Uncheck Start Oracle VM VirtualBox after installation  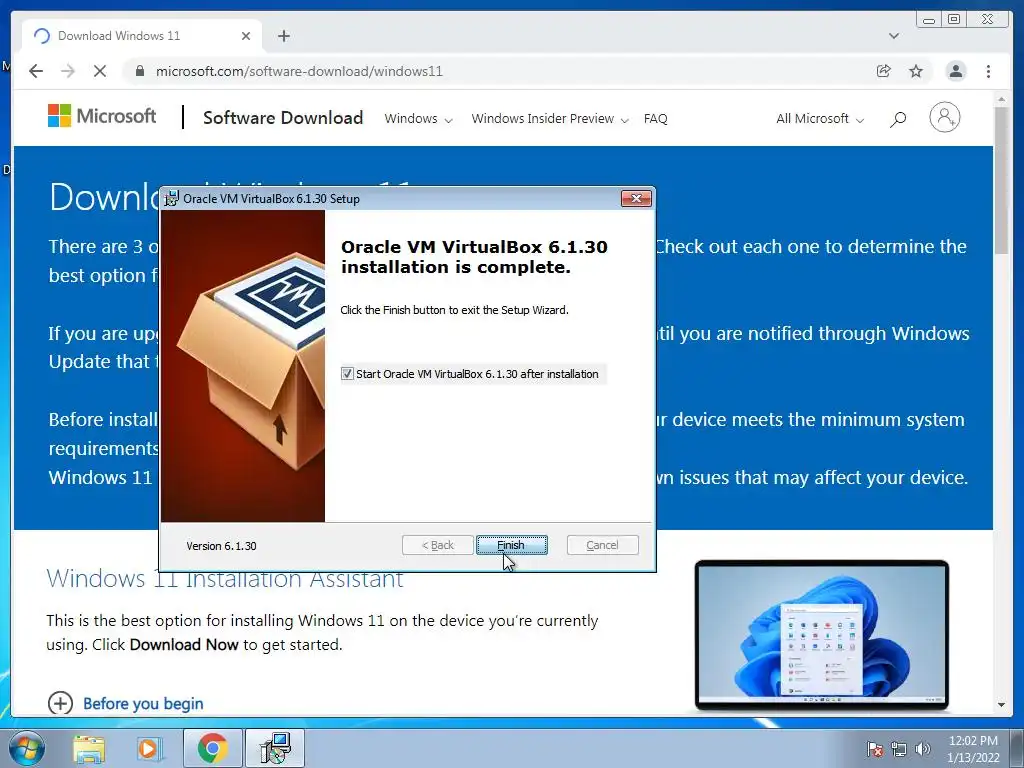347,374
